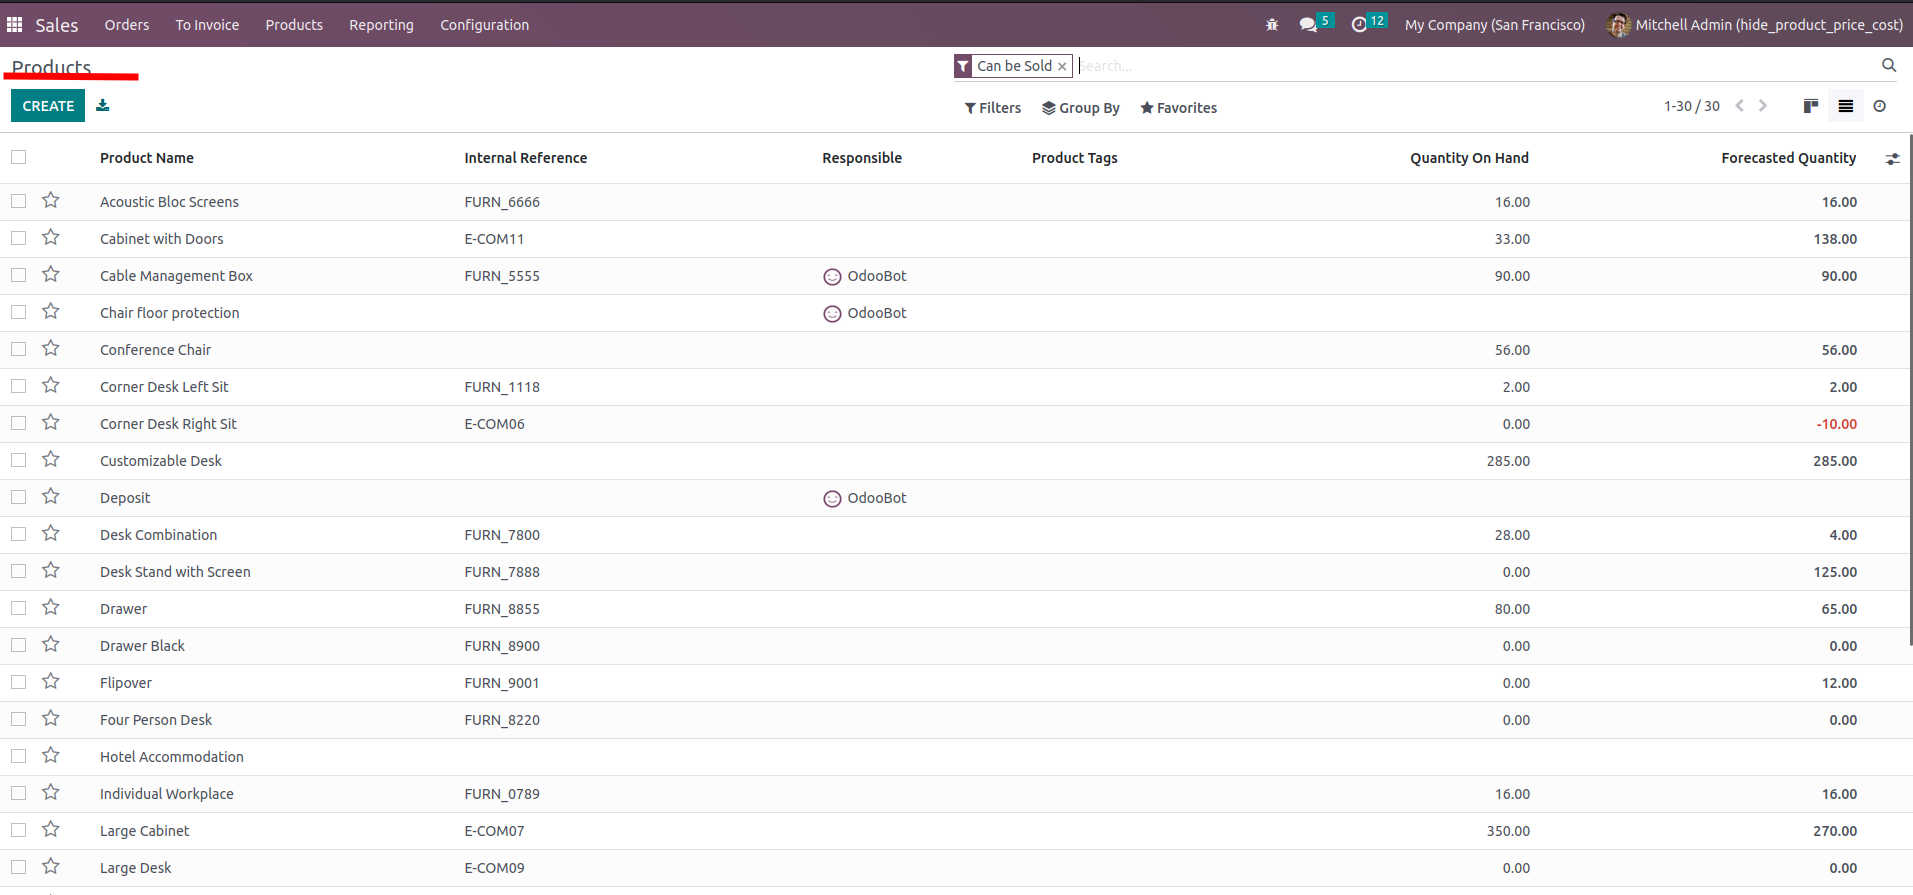Check the Conference Chair row

(18, 349)
